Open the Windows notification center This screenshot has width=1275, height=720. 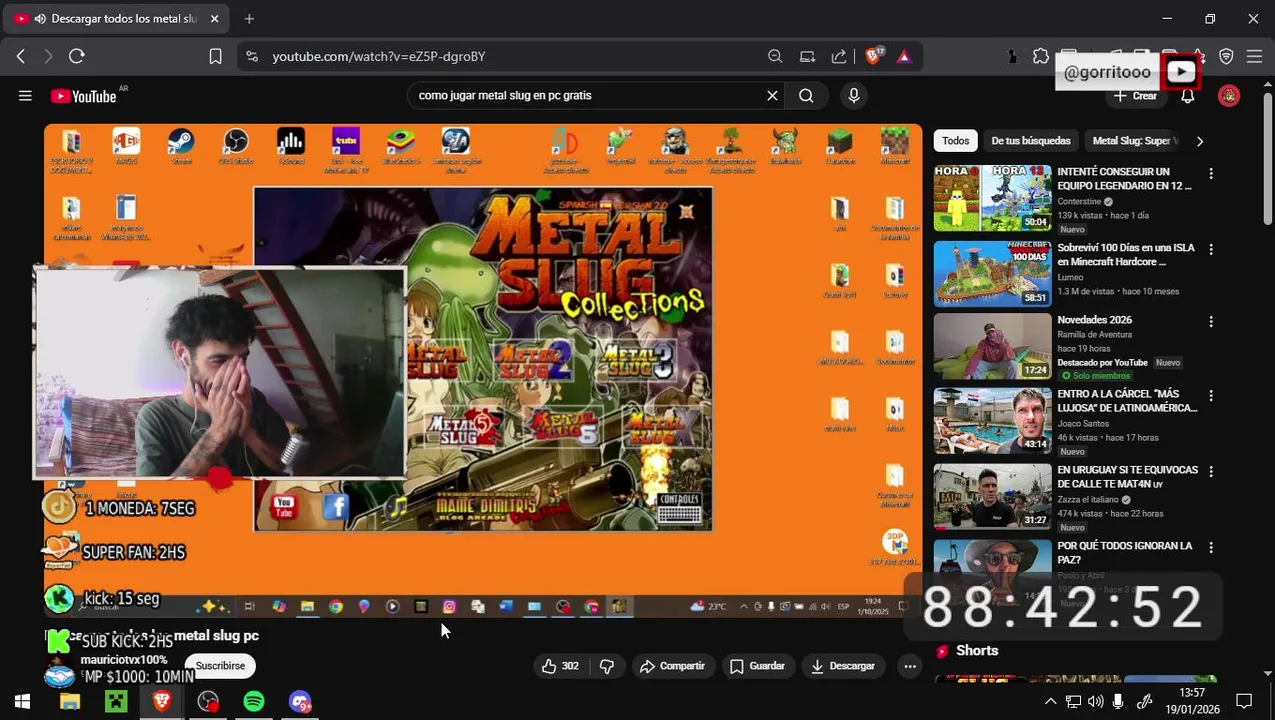tap(1244, 702)
